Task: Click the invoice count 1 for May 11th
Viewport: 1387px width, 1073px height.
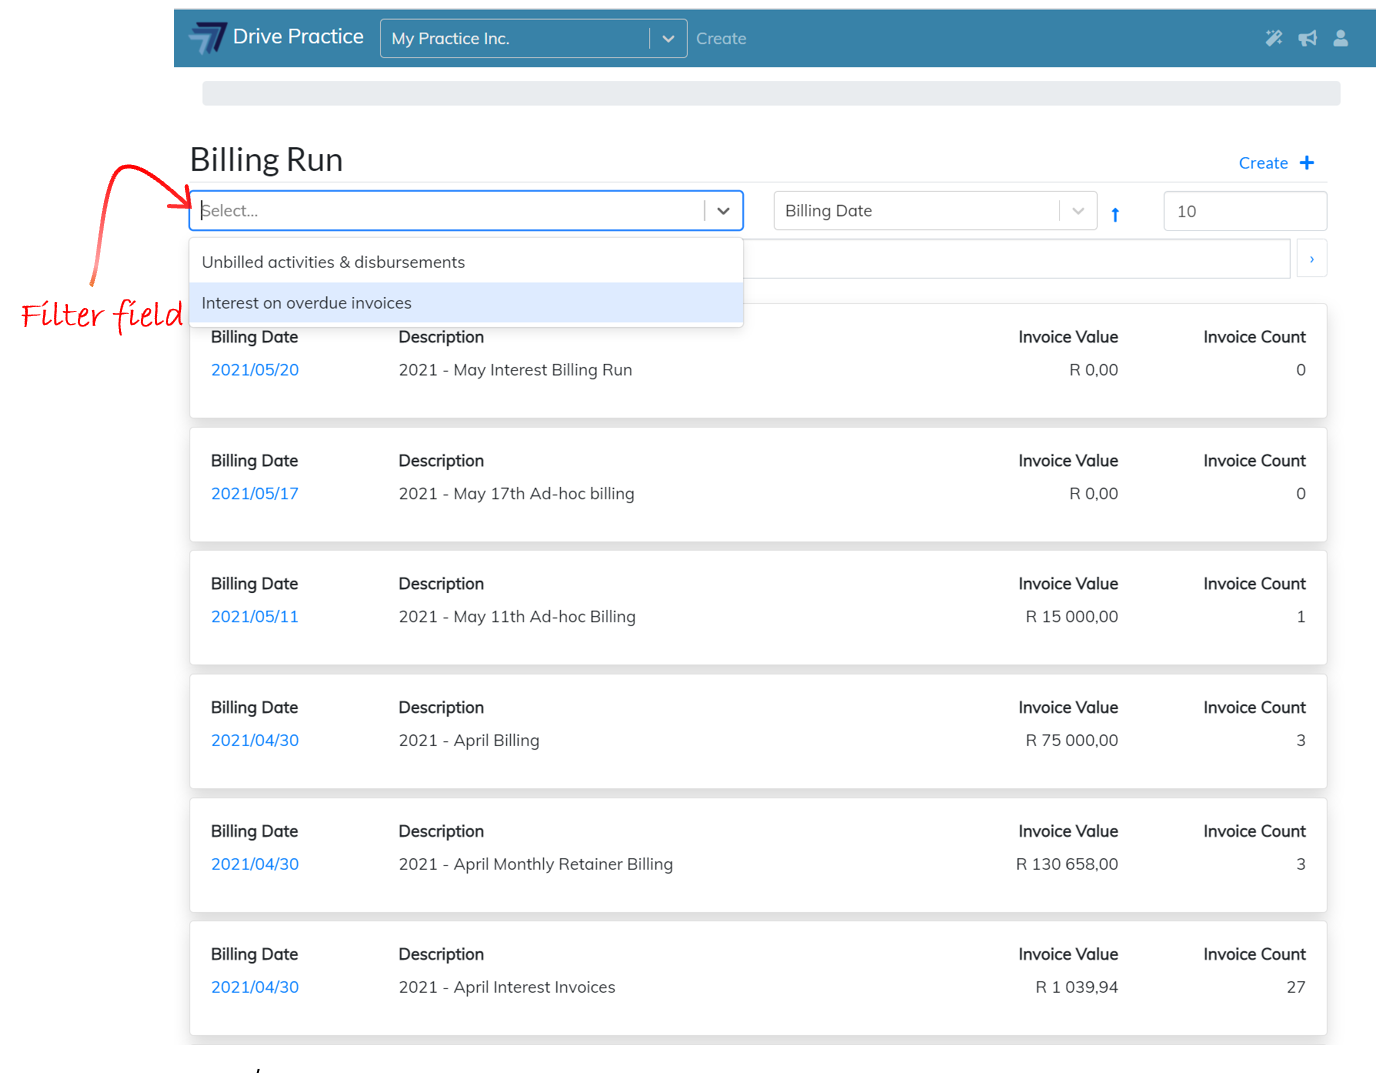Action: (x=1301, y=617)
